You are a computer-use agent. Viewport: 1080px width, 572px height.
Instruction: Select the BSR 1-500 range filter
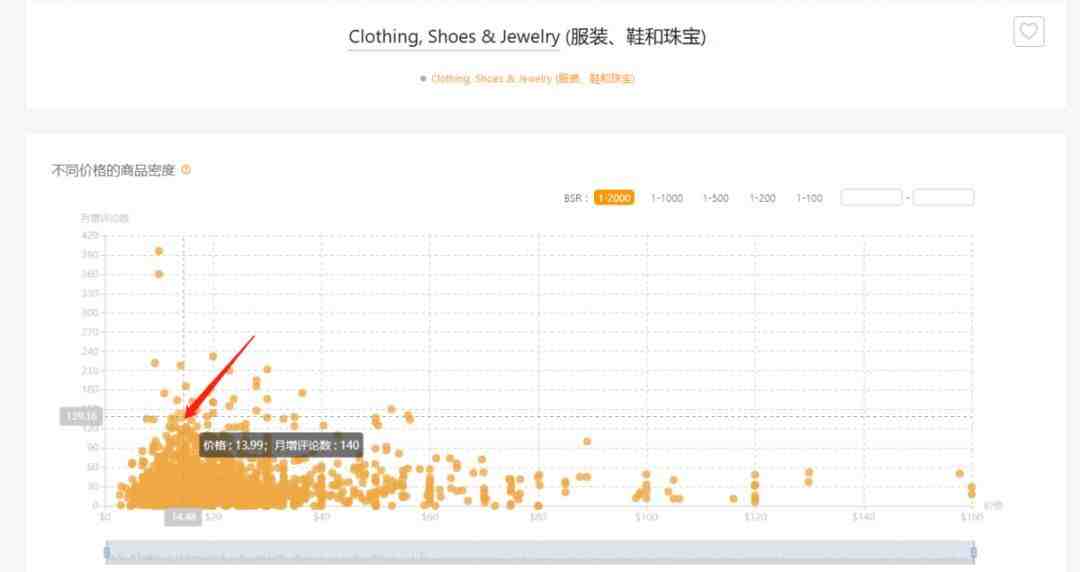(716, 198)
